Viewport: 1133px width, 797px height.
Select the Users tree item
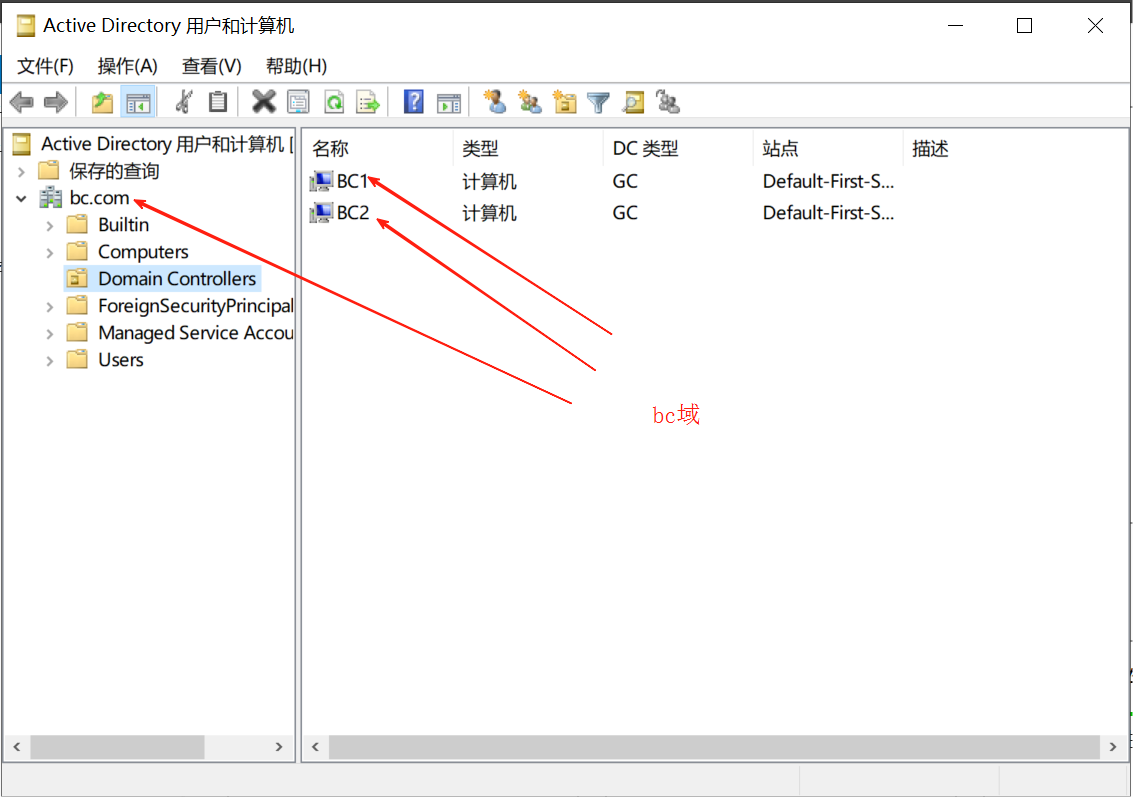pyautogui.click(x=121, y=360)
